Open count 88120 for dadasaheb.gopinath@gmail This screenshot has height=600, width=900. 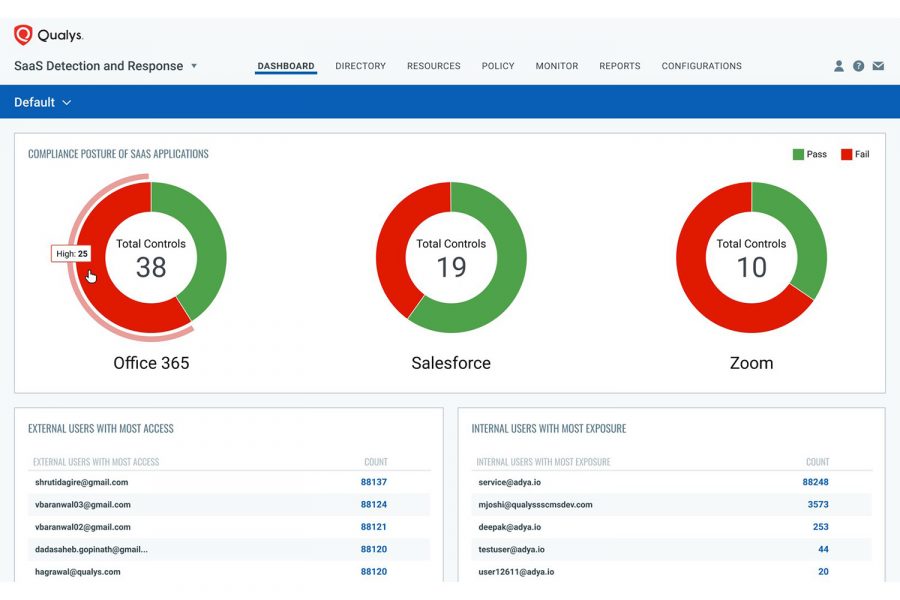coord(374,549)
